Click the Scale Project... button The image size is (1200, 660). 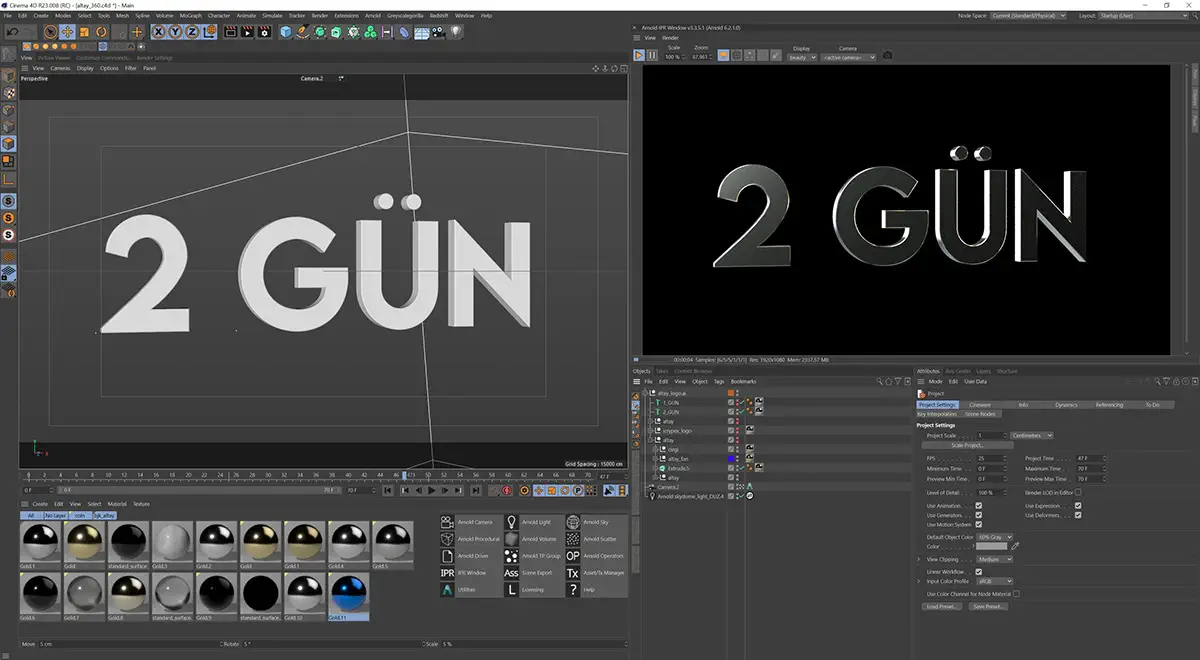pos(969,445)
